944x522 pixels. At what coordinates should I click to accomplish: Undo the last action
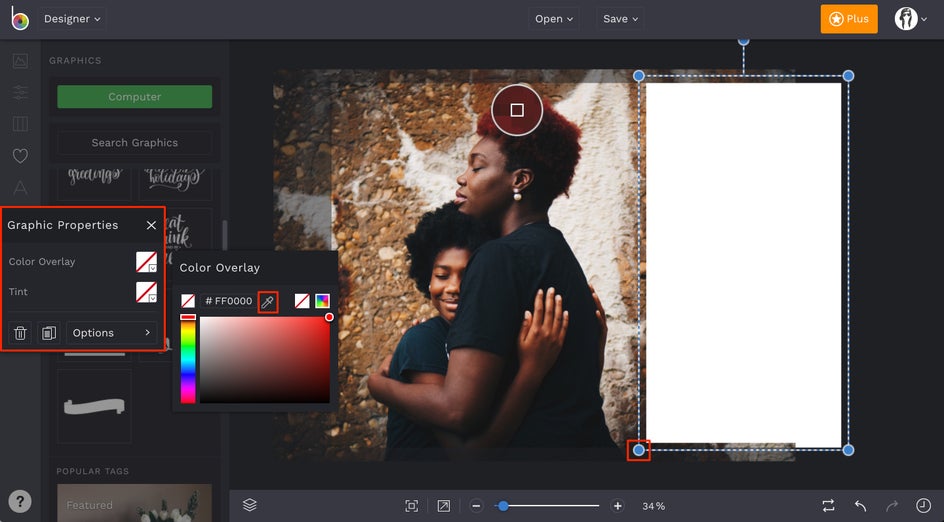coord(860,506)
